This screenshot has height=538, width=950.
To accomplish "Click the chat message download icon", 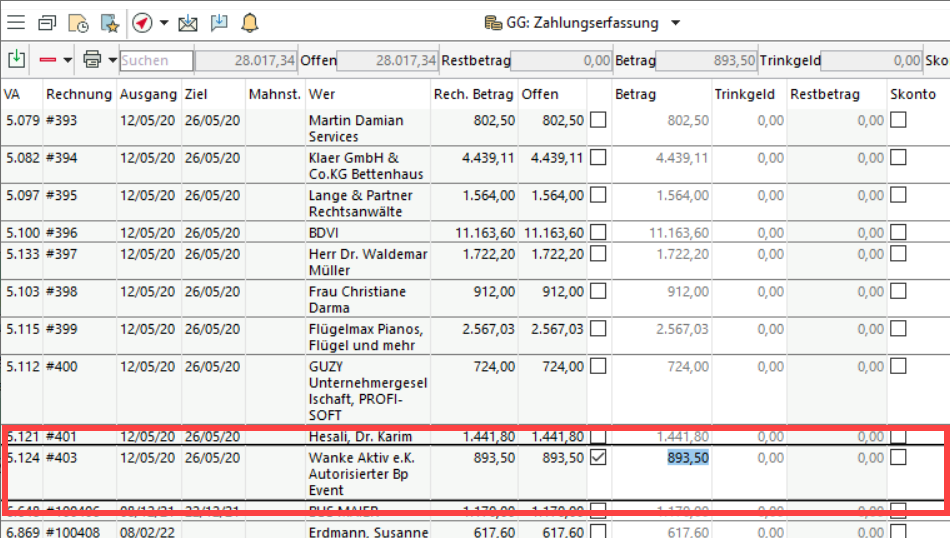I will 218,22.
